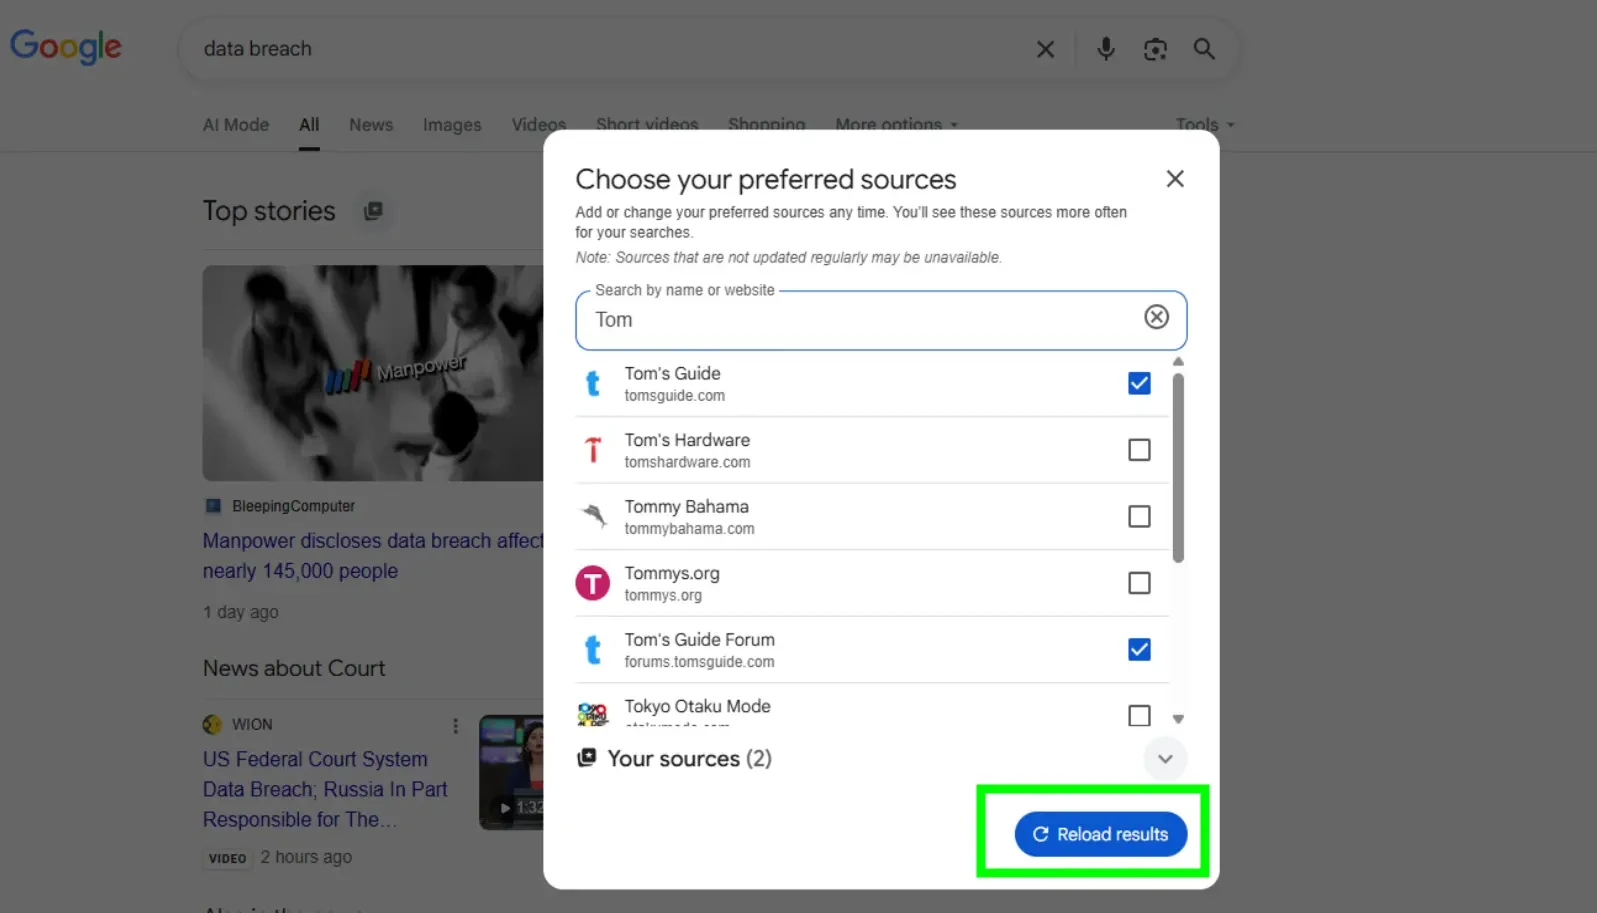
Task: Open Google Lens image search icon
Action: 1155,49
